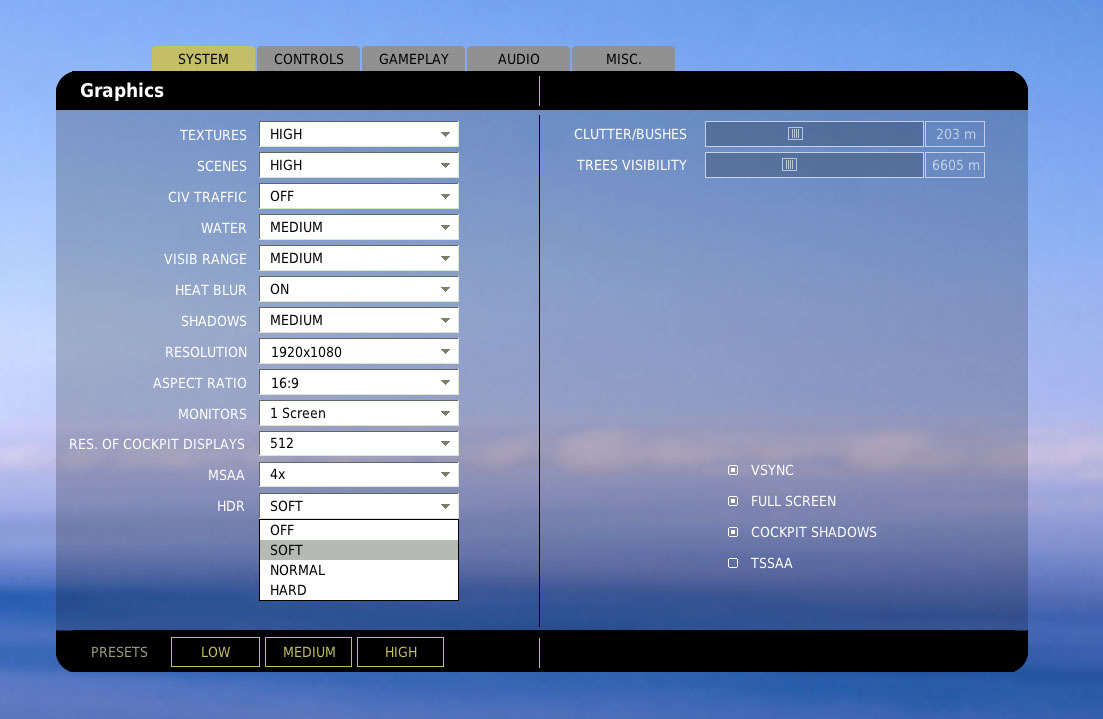Screen dimensions: 1103x719
Task: Click the CLUTTER/BUSHES slider handle
Action: 795,134
